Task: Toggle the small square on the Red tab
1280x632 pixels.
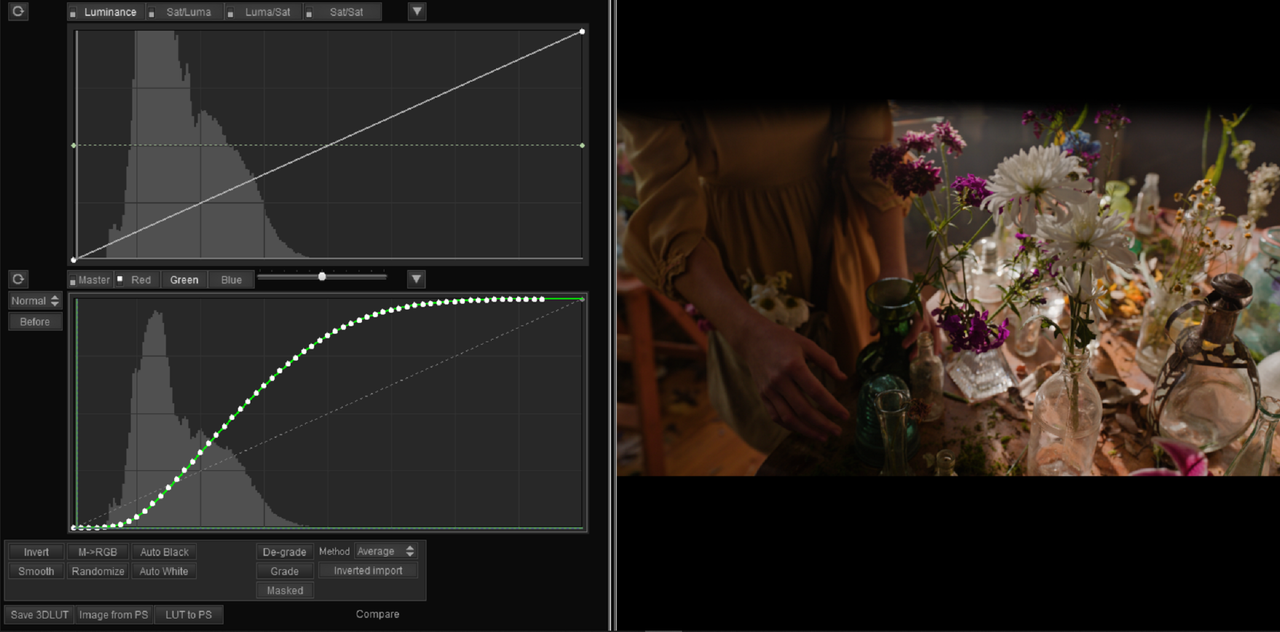Action: [x=120, y=280]
